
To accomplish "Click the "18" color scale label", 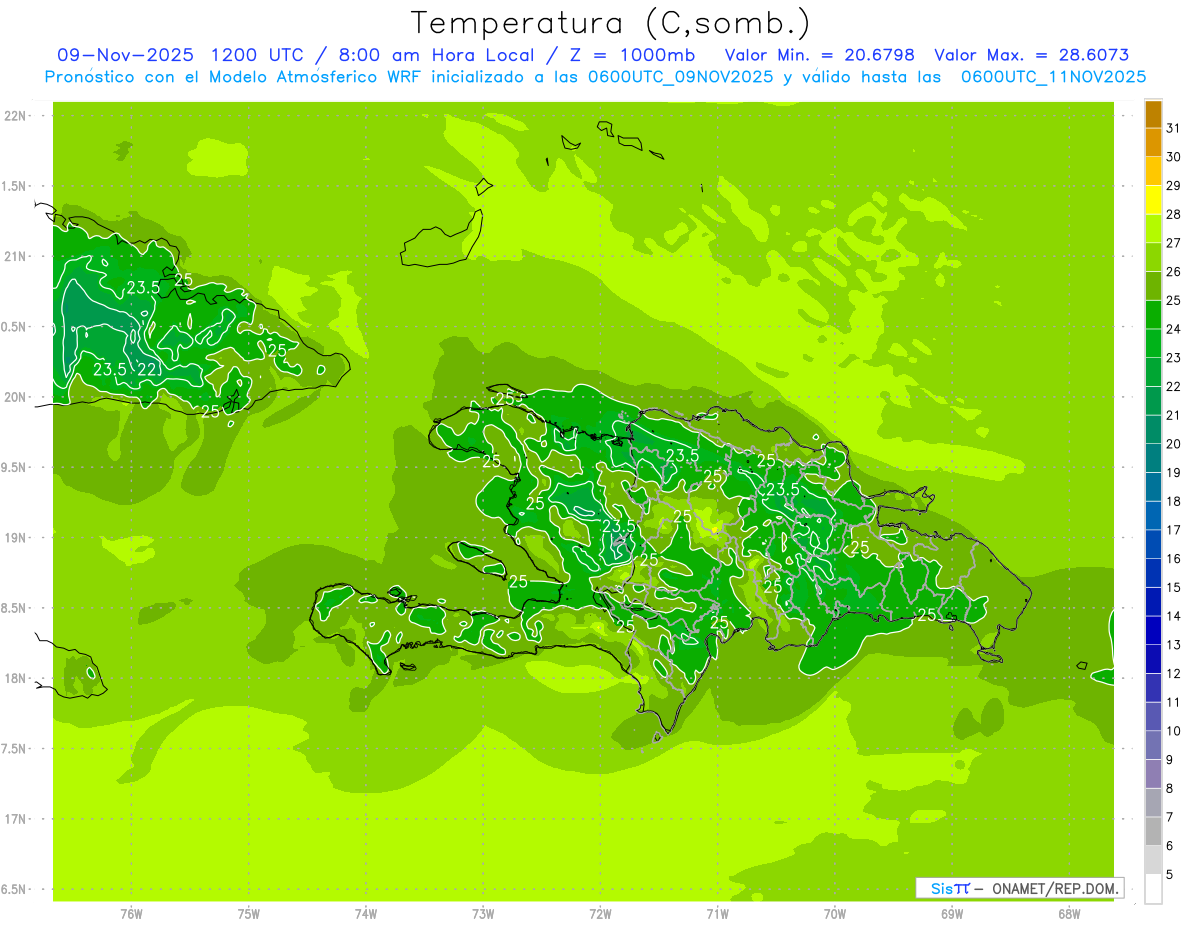I will 1173,501.
